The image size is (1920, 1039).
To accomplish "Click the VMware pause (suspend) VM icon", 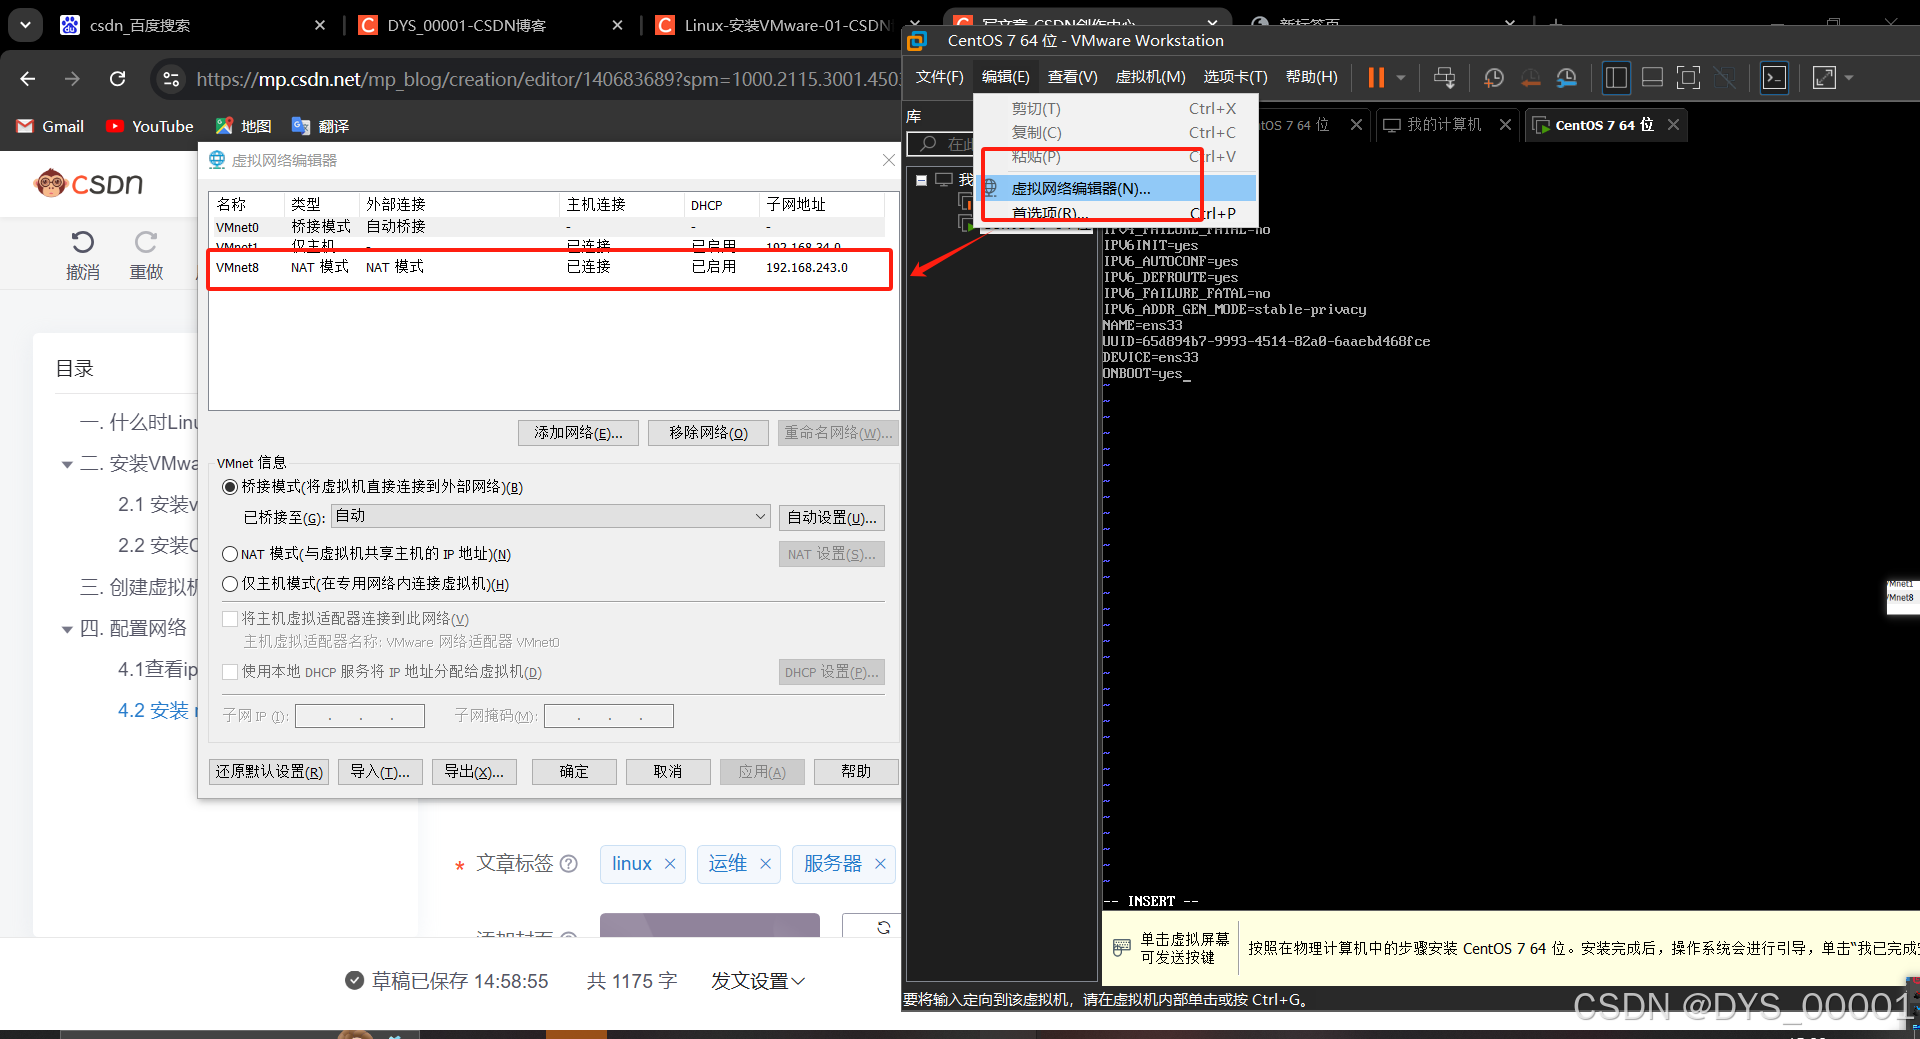I will [x=1376, y=77].
